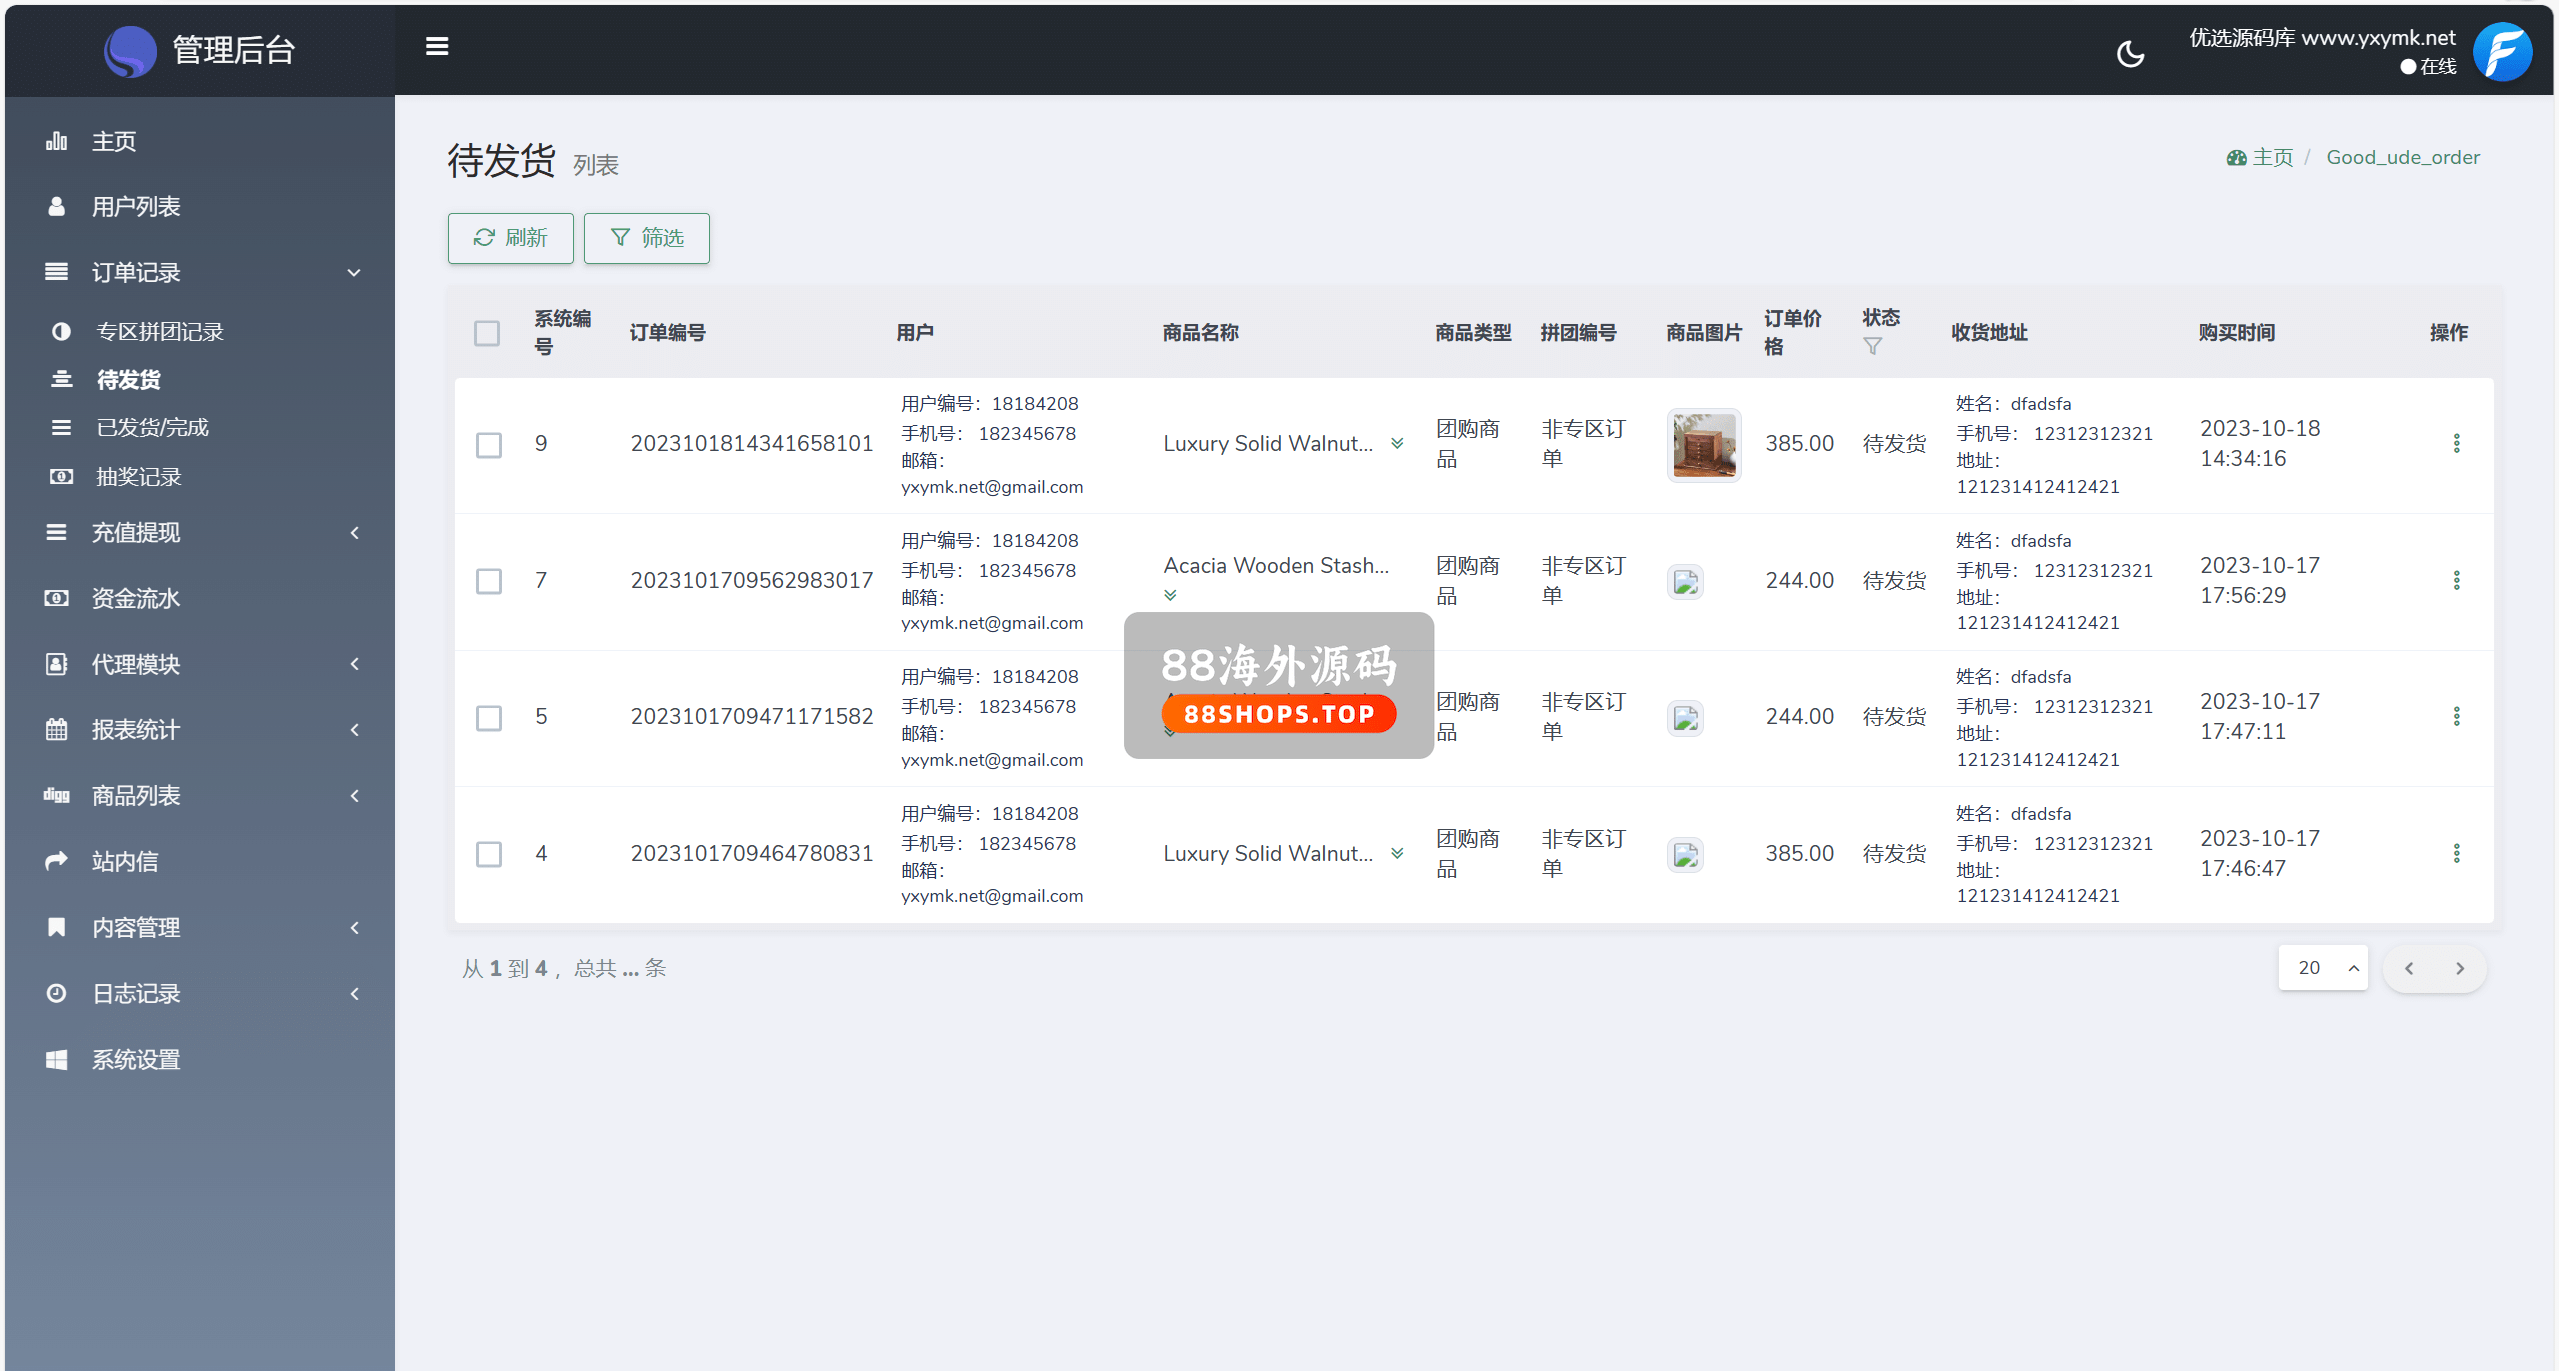
Task: Select checkbox for order row 9
Action: click(x=489, y=444)
